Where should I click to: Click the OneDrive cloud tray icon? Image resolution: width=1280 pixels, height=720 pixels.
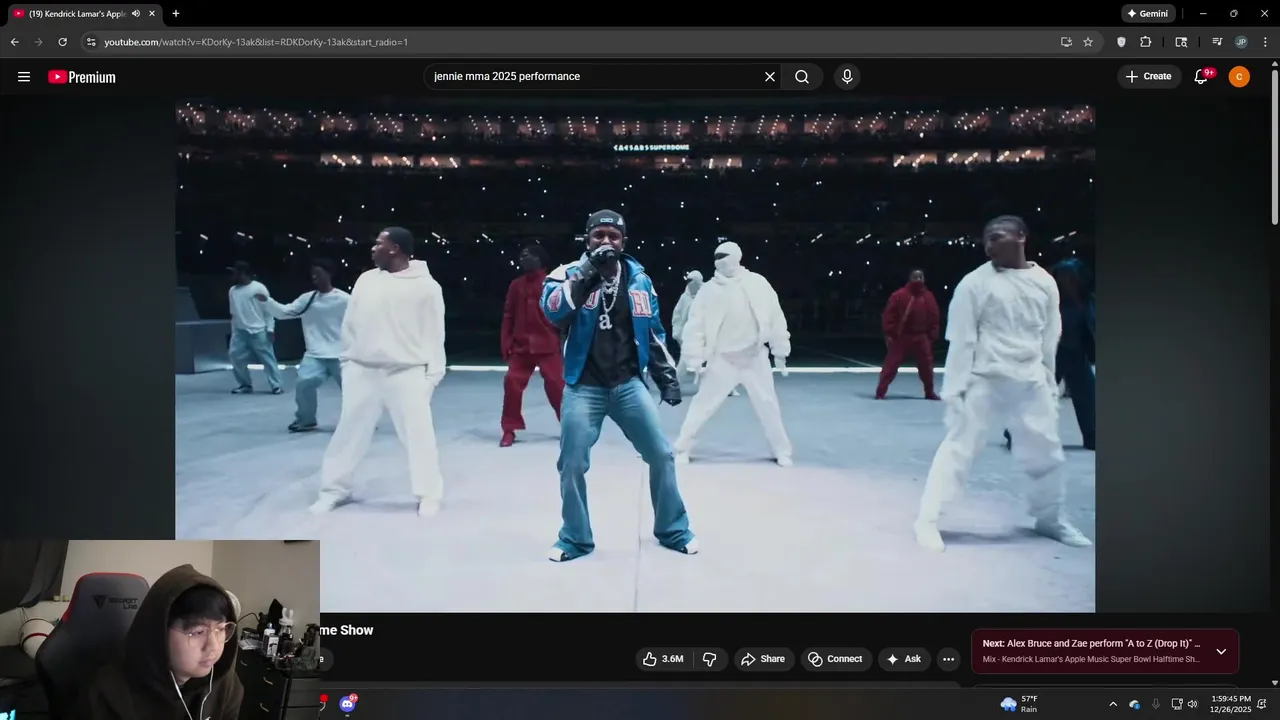tap(1135, 704)
